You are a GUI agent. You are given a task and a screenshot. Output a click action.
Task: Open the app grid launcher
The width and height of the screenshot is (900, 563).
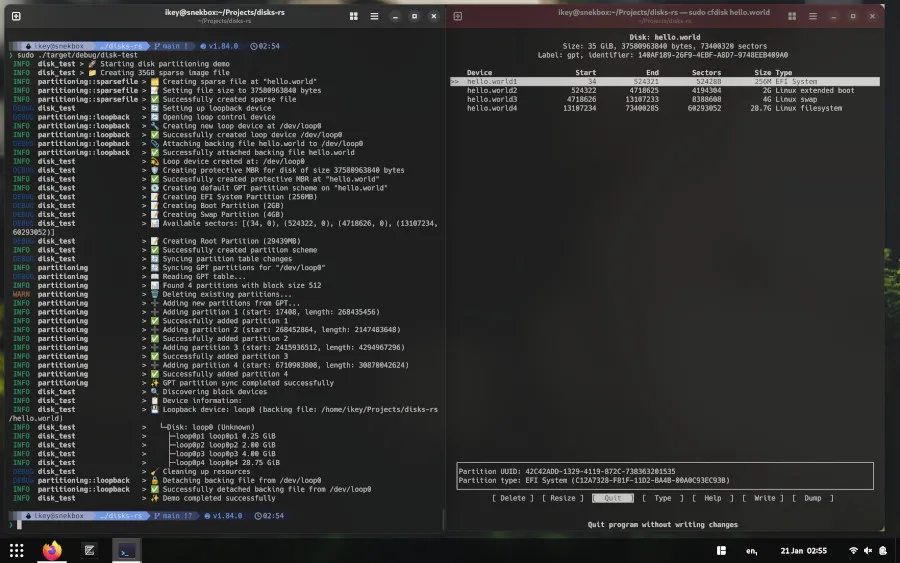tap(16, 550)
